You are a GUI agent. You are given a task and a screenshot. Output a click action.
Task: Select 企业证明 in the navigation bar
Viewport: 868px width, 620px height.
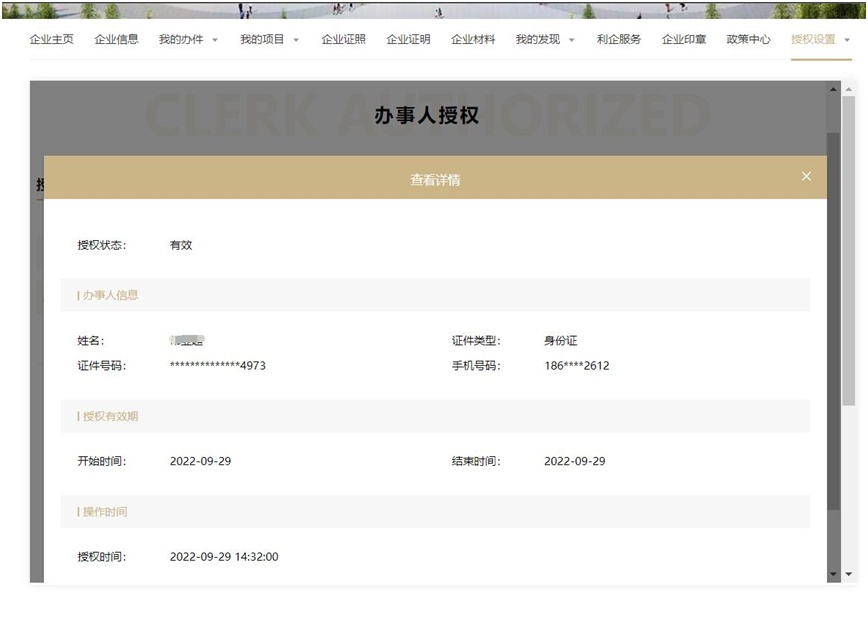point(408,40)
